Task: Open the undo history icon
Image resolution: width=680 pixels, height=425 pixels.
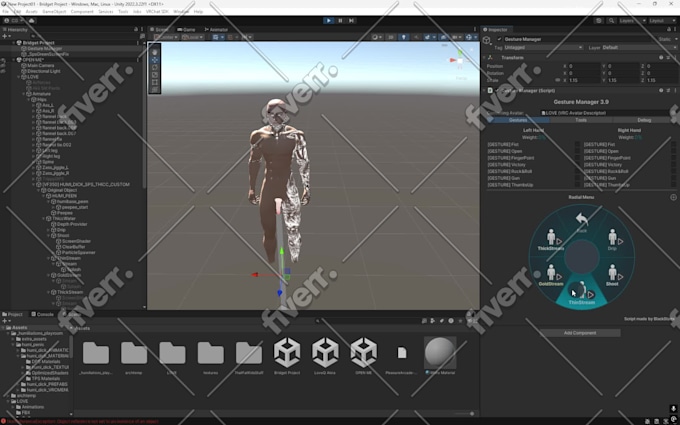Action: (x=599, y=20)
